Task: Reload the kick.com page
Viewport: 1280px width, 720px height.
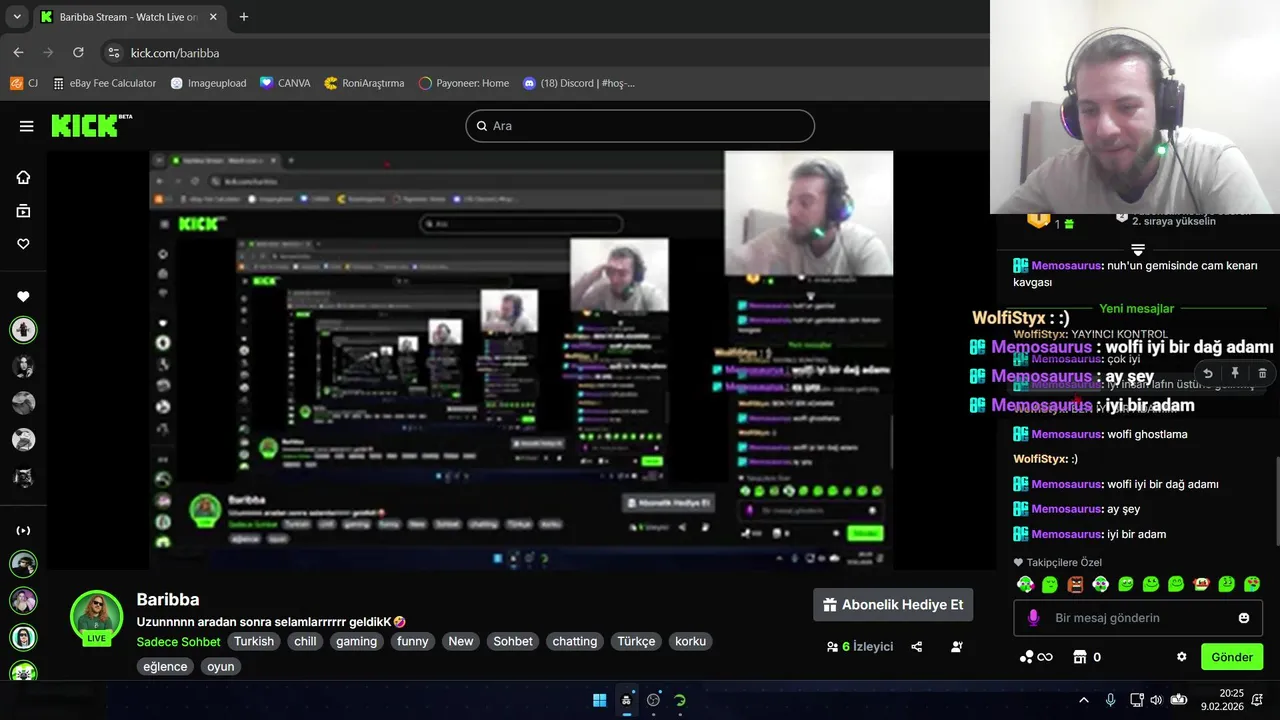Action: tap(78, 52)
